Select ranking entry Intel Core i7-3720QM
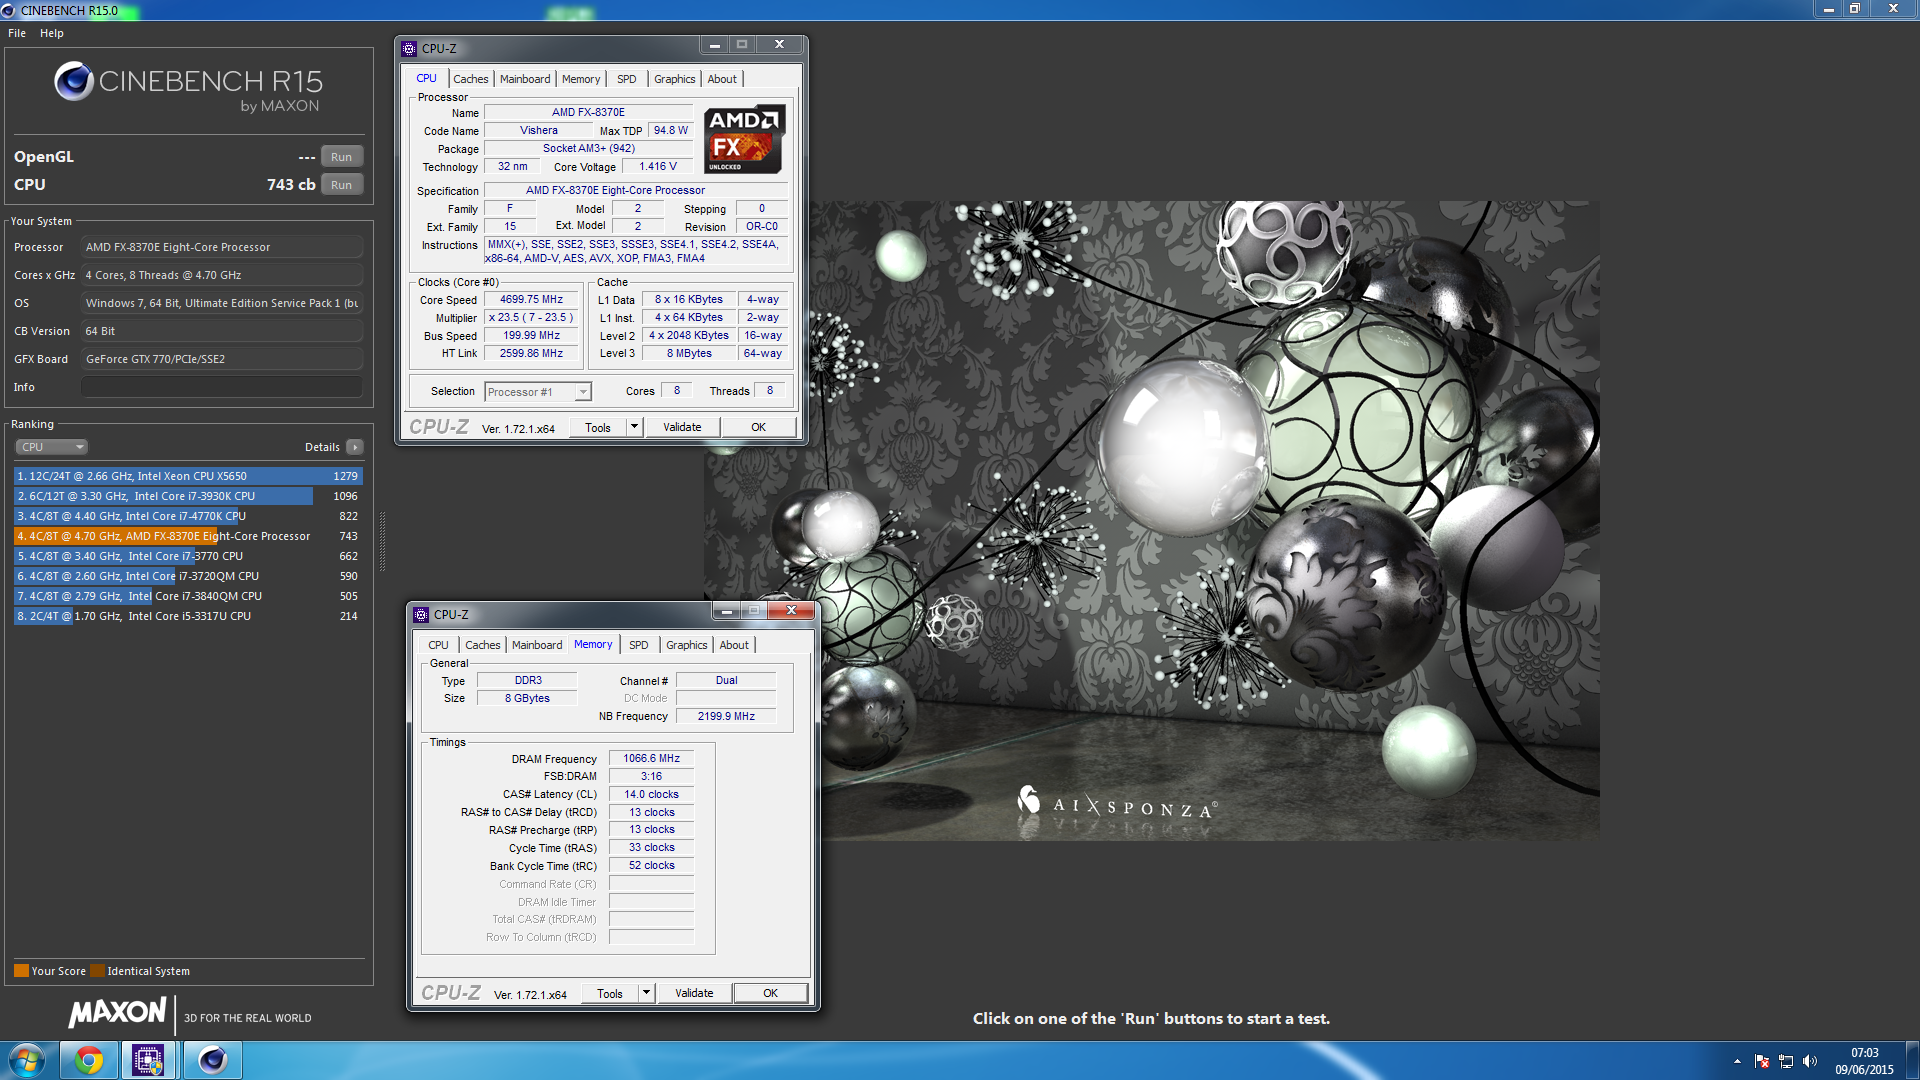Screen dimensions: 1920x1080 coord(188,576)
